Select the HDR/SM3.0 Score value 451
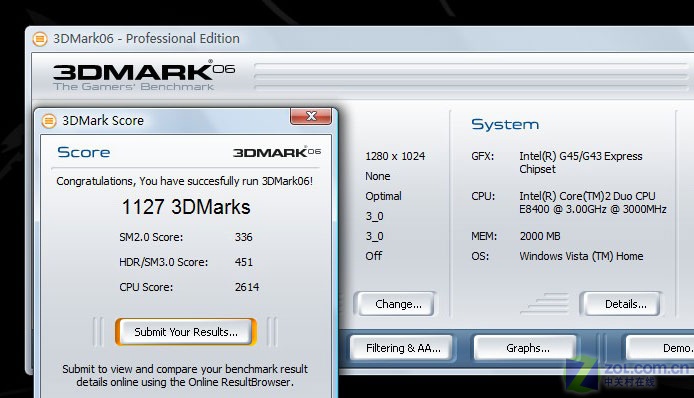Viewport: 694px width, 398px height. pos(243,262)
